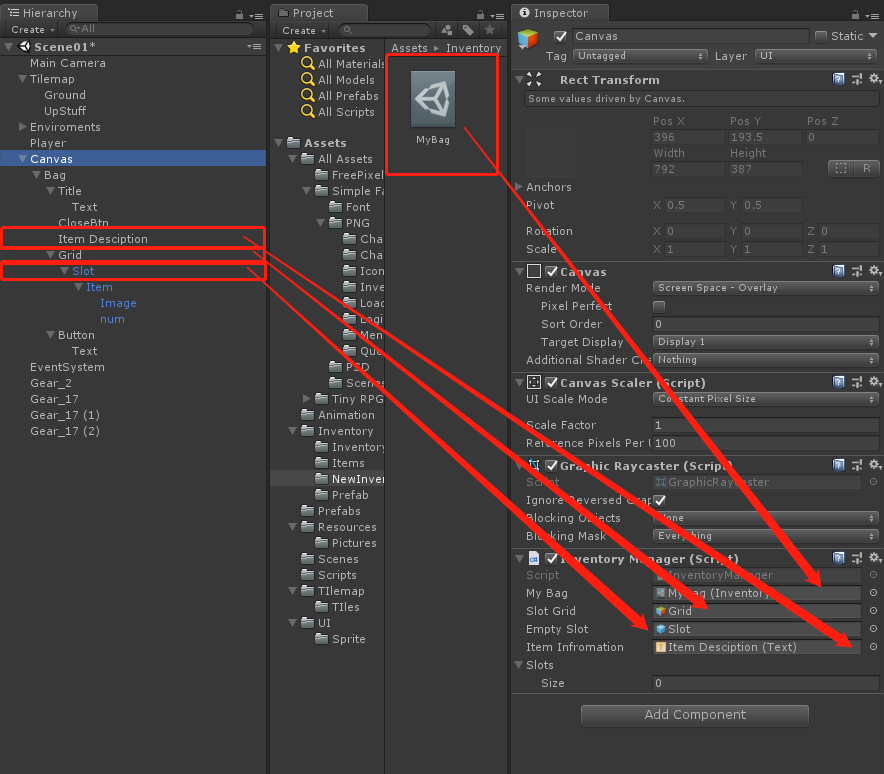This screenshot has width=884, height=774.
Task: Open the Project panel options menu
Action: coord(497,16)
